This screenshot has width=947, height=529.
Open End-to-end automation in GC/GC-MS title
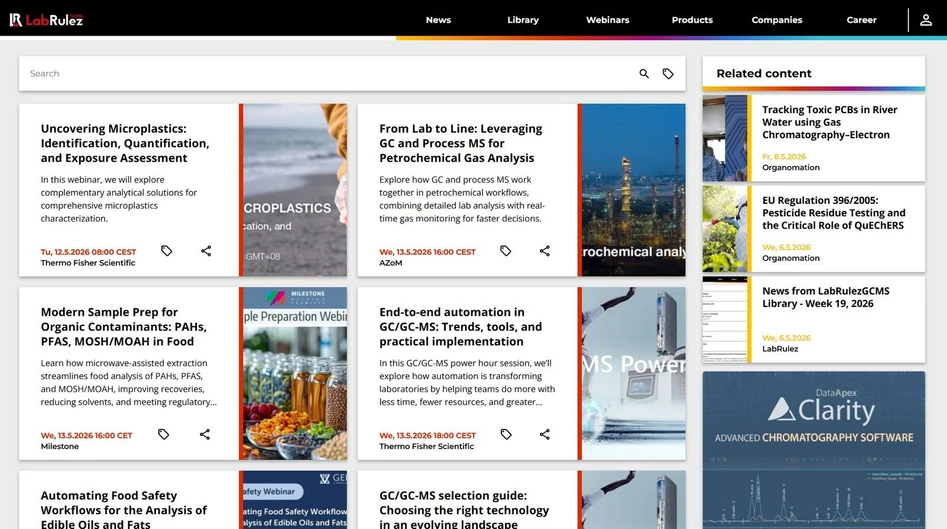click(x=461, y=327)
